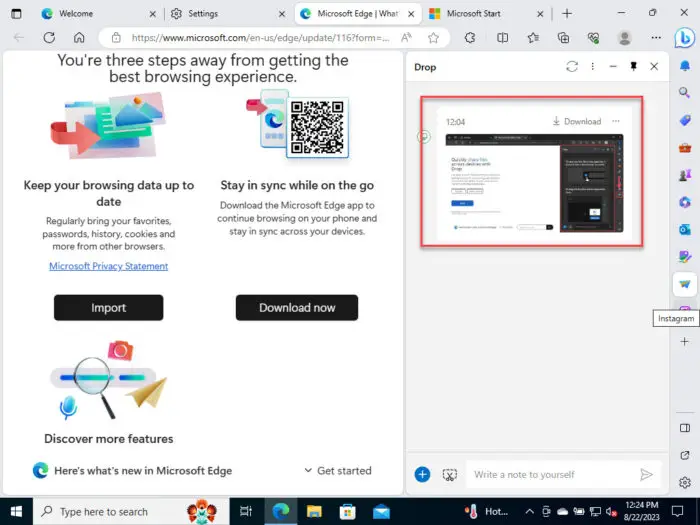Open Read aloud icon in address bar
700x525 pixels.
(x=406, y=38)
